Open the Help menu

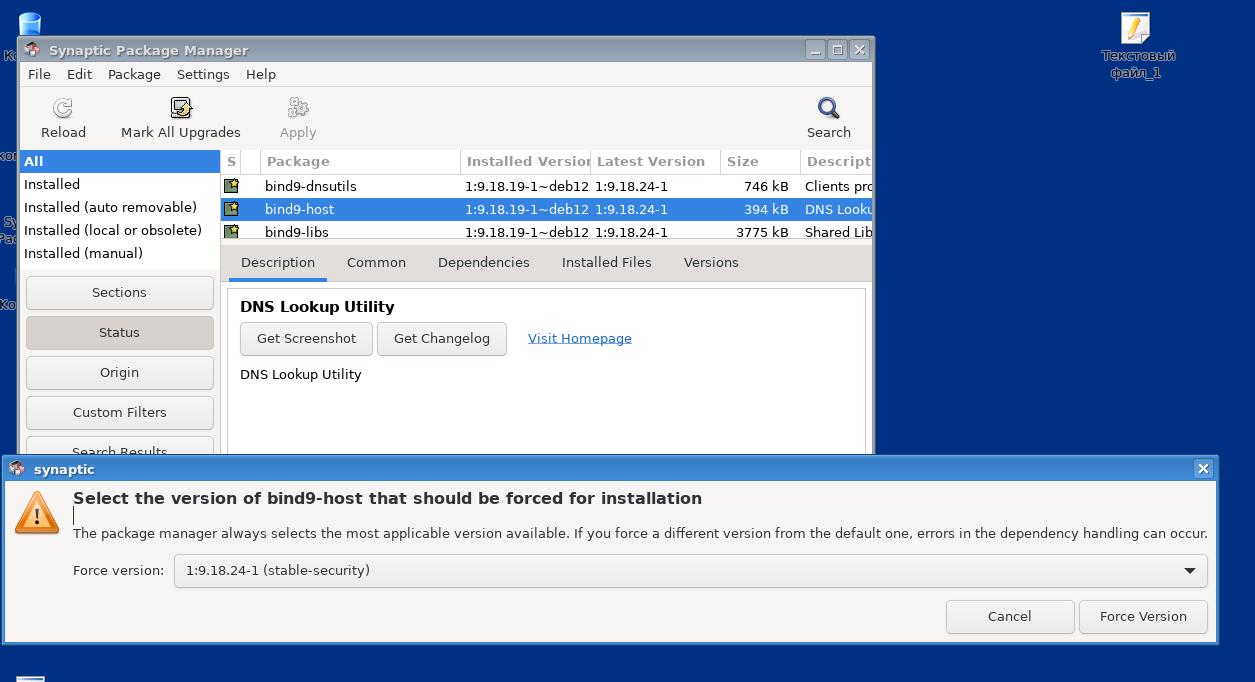261,74
